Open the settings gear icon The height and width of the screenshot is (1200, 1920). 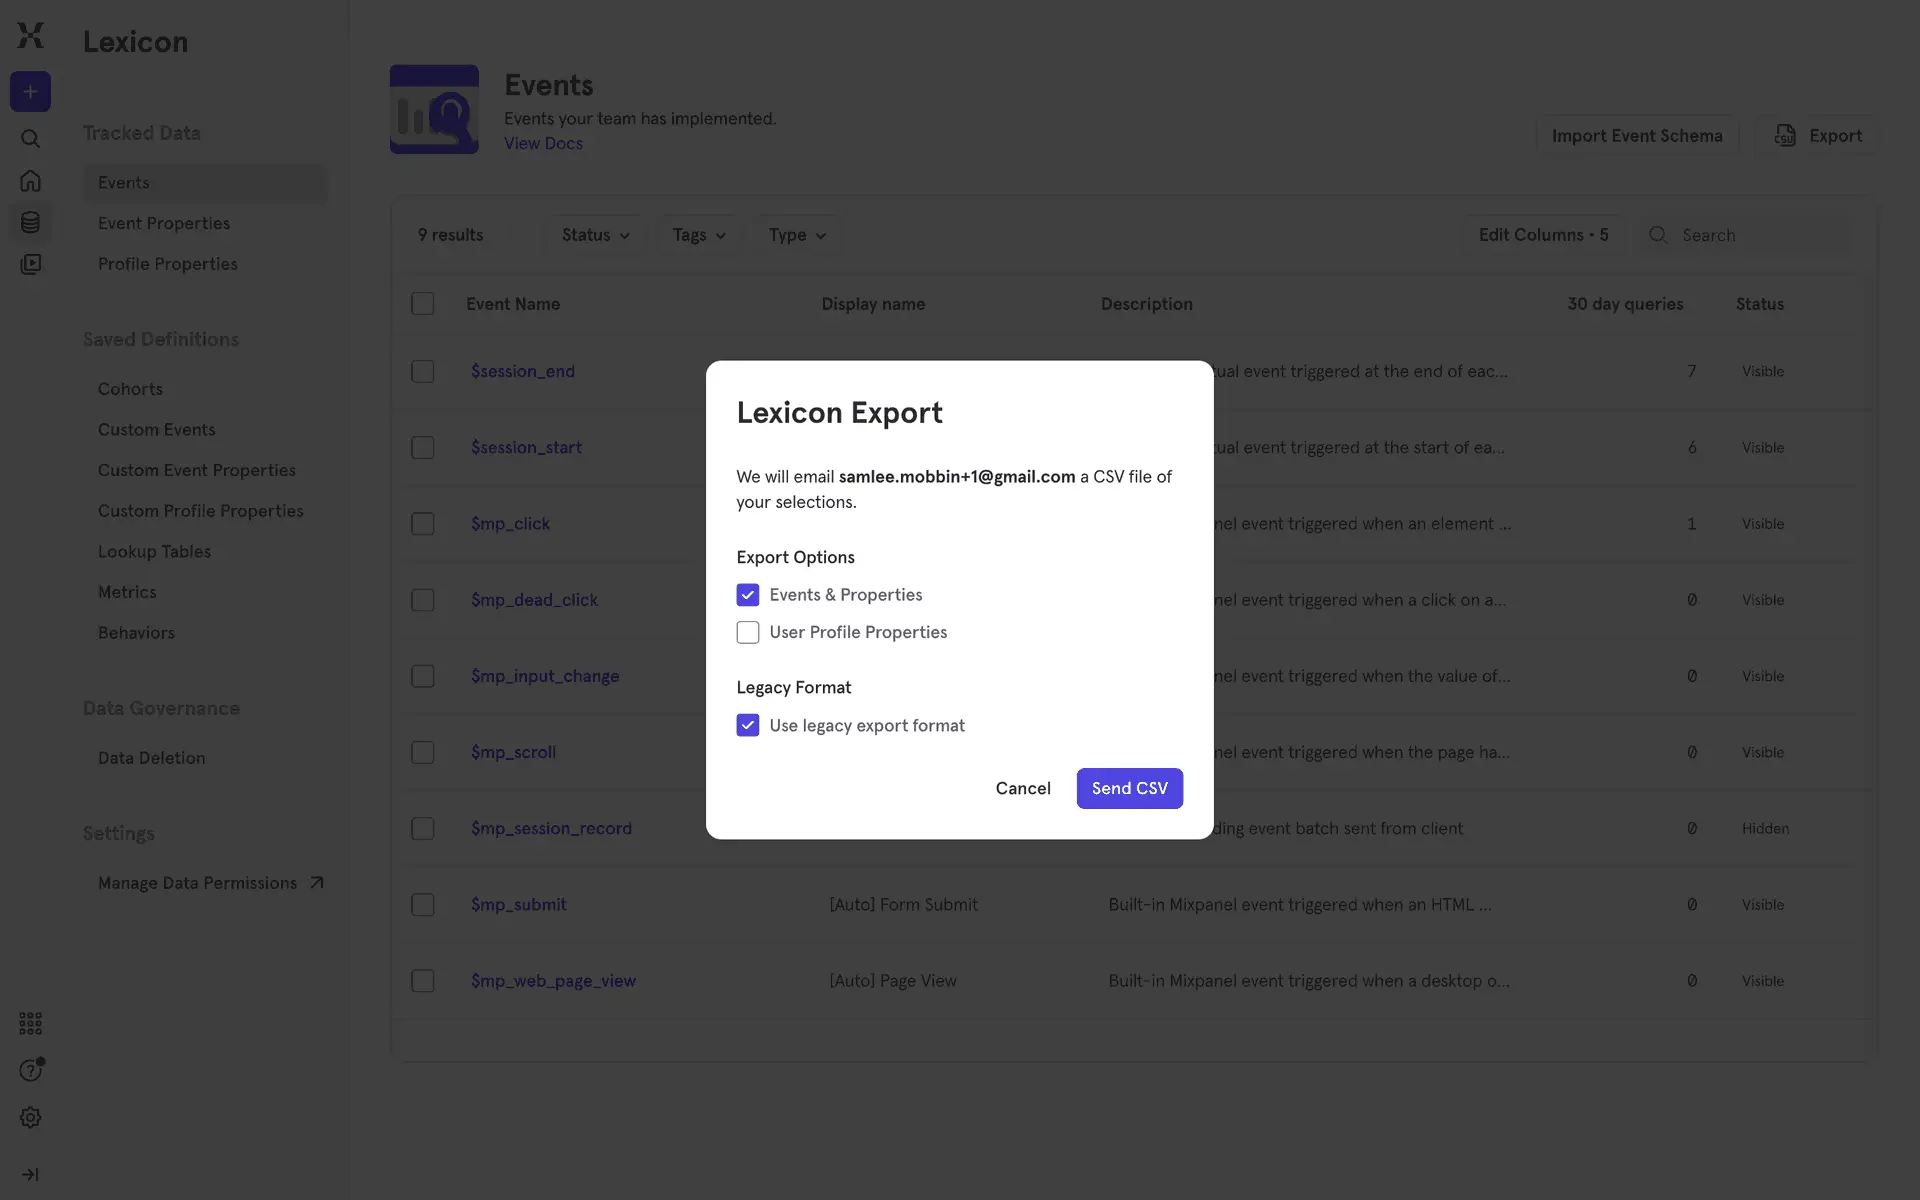coord(30,1118)
